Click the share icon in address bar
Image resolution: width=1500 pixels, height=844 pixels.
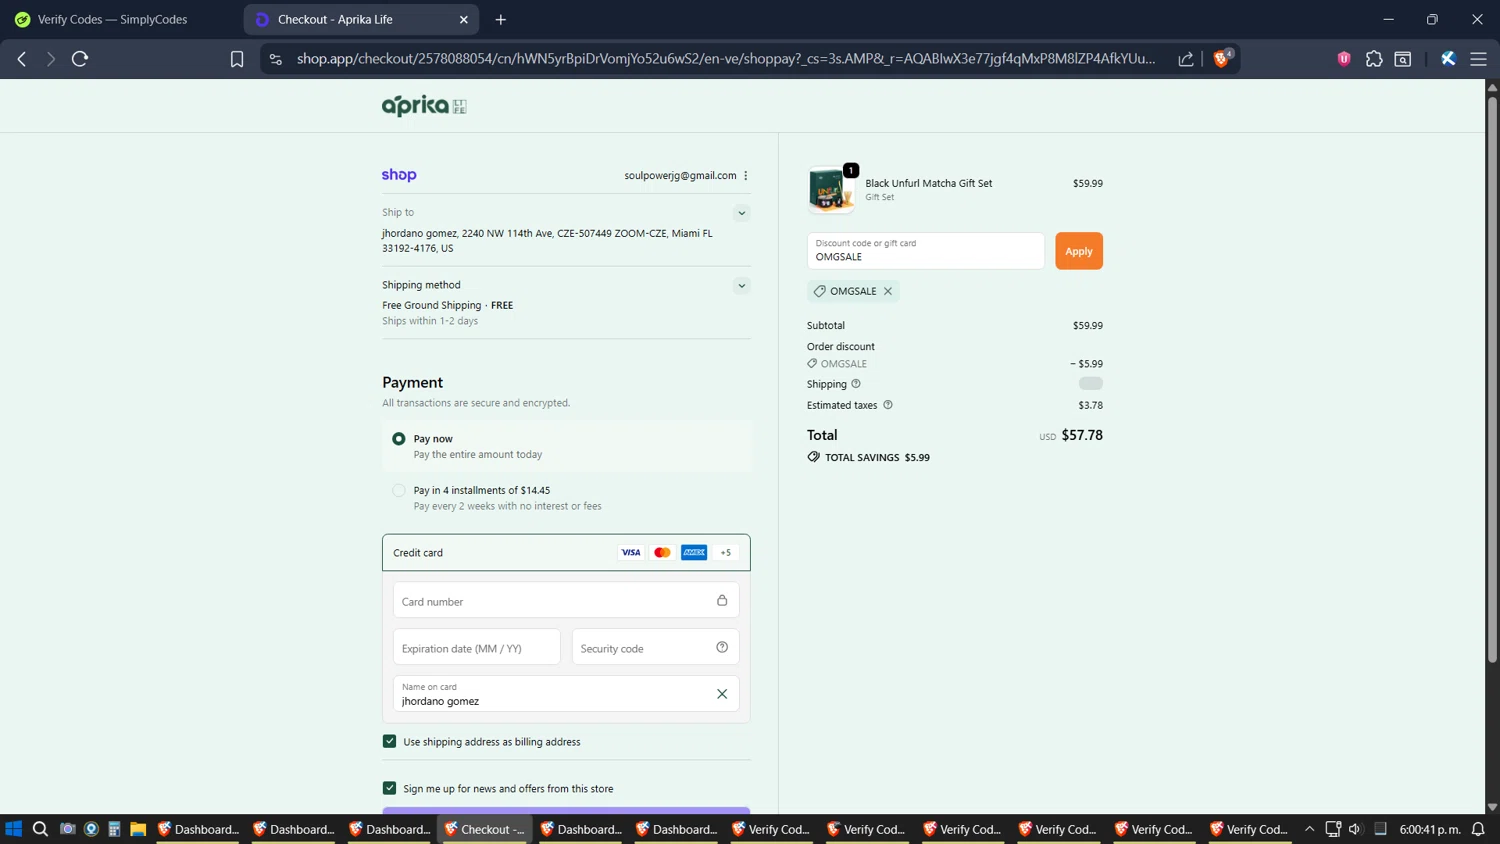coord(1186,59)
